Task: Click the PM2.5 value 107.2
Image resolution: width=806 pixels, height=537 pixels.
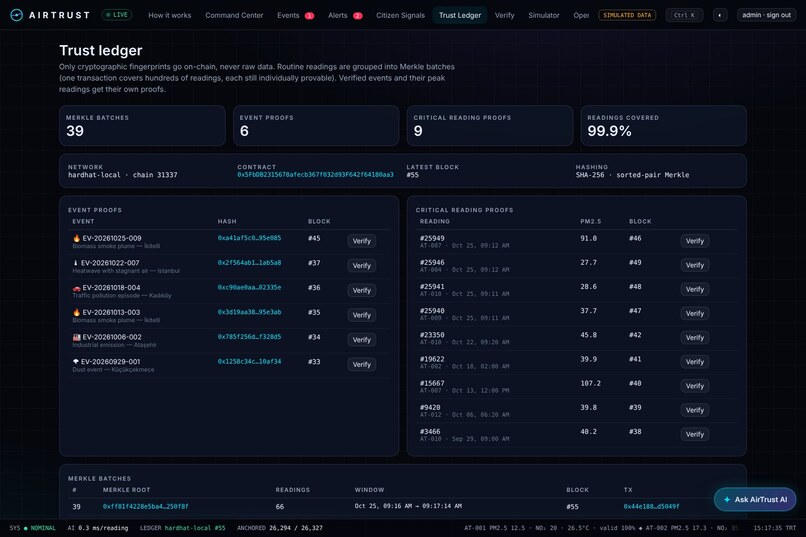Action: pos(590,383)
